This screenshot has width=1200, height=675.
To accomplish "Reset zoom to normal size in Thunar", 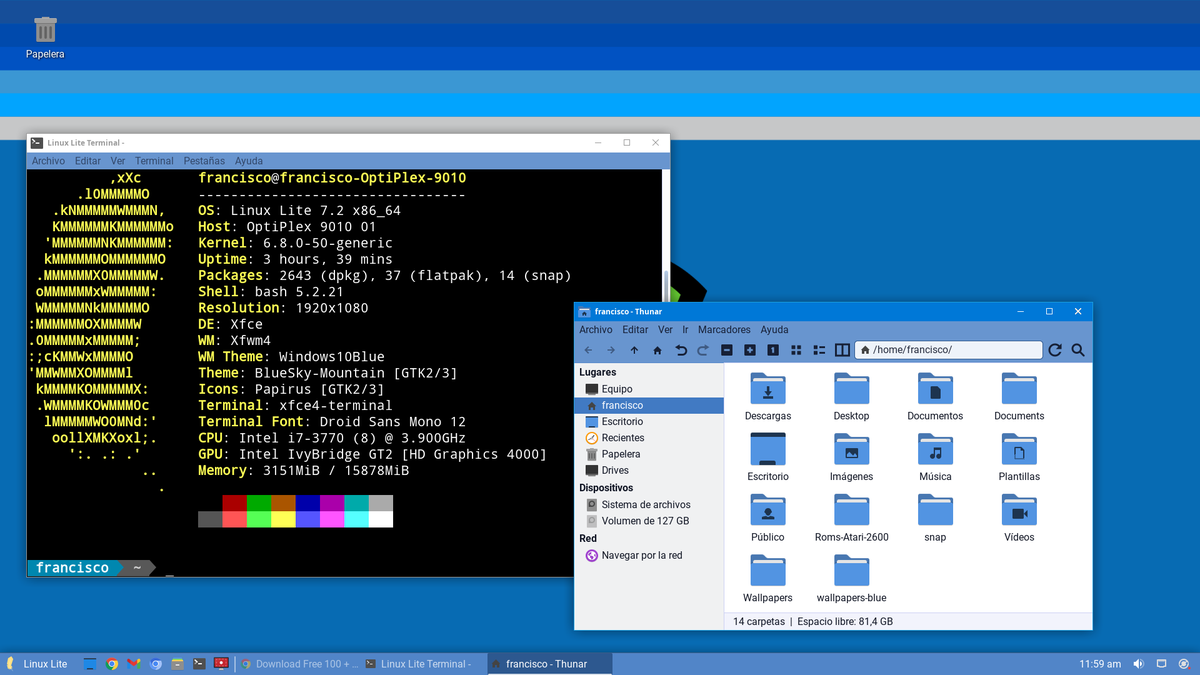I will click(773, 350).
